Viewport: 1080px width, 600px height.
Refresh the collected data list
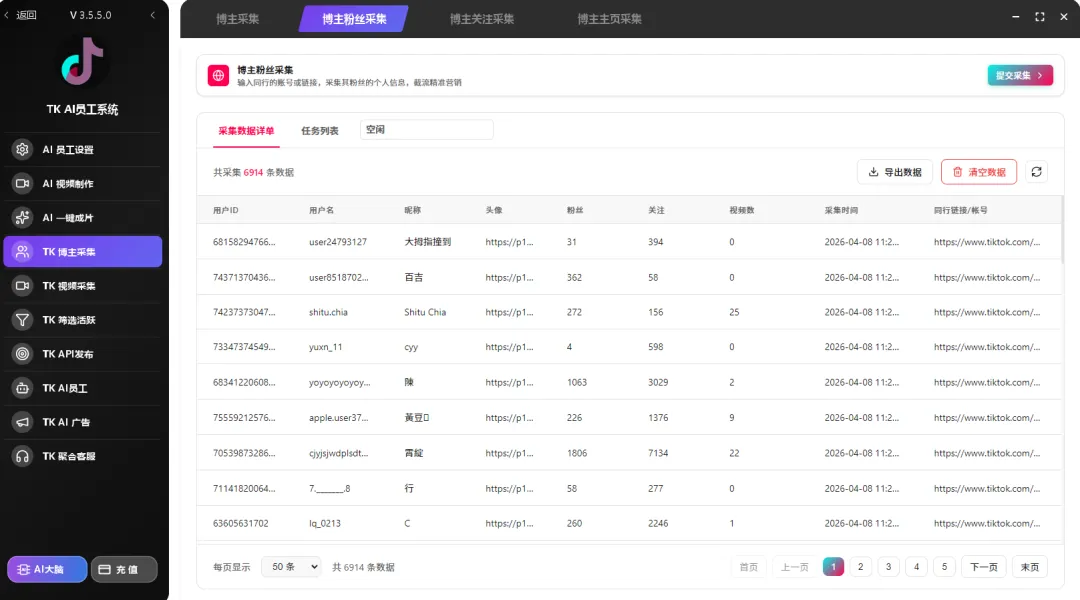(x=1036, y=171)
